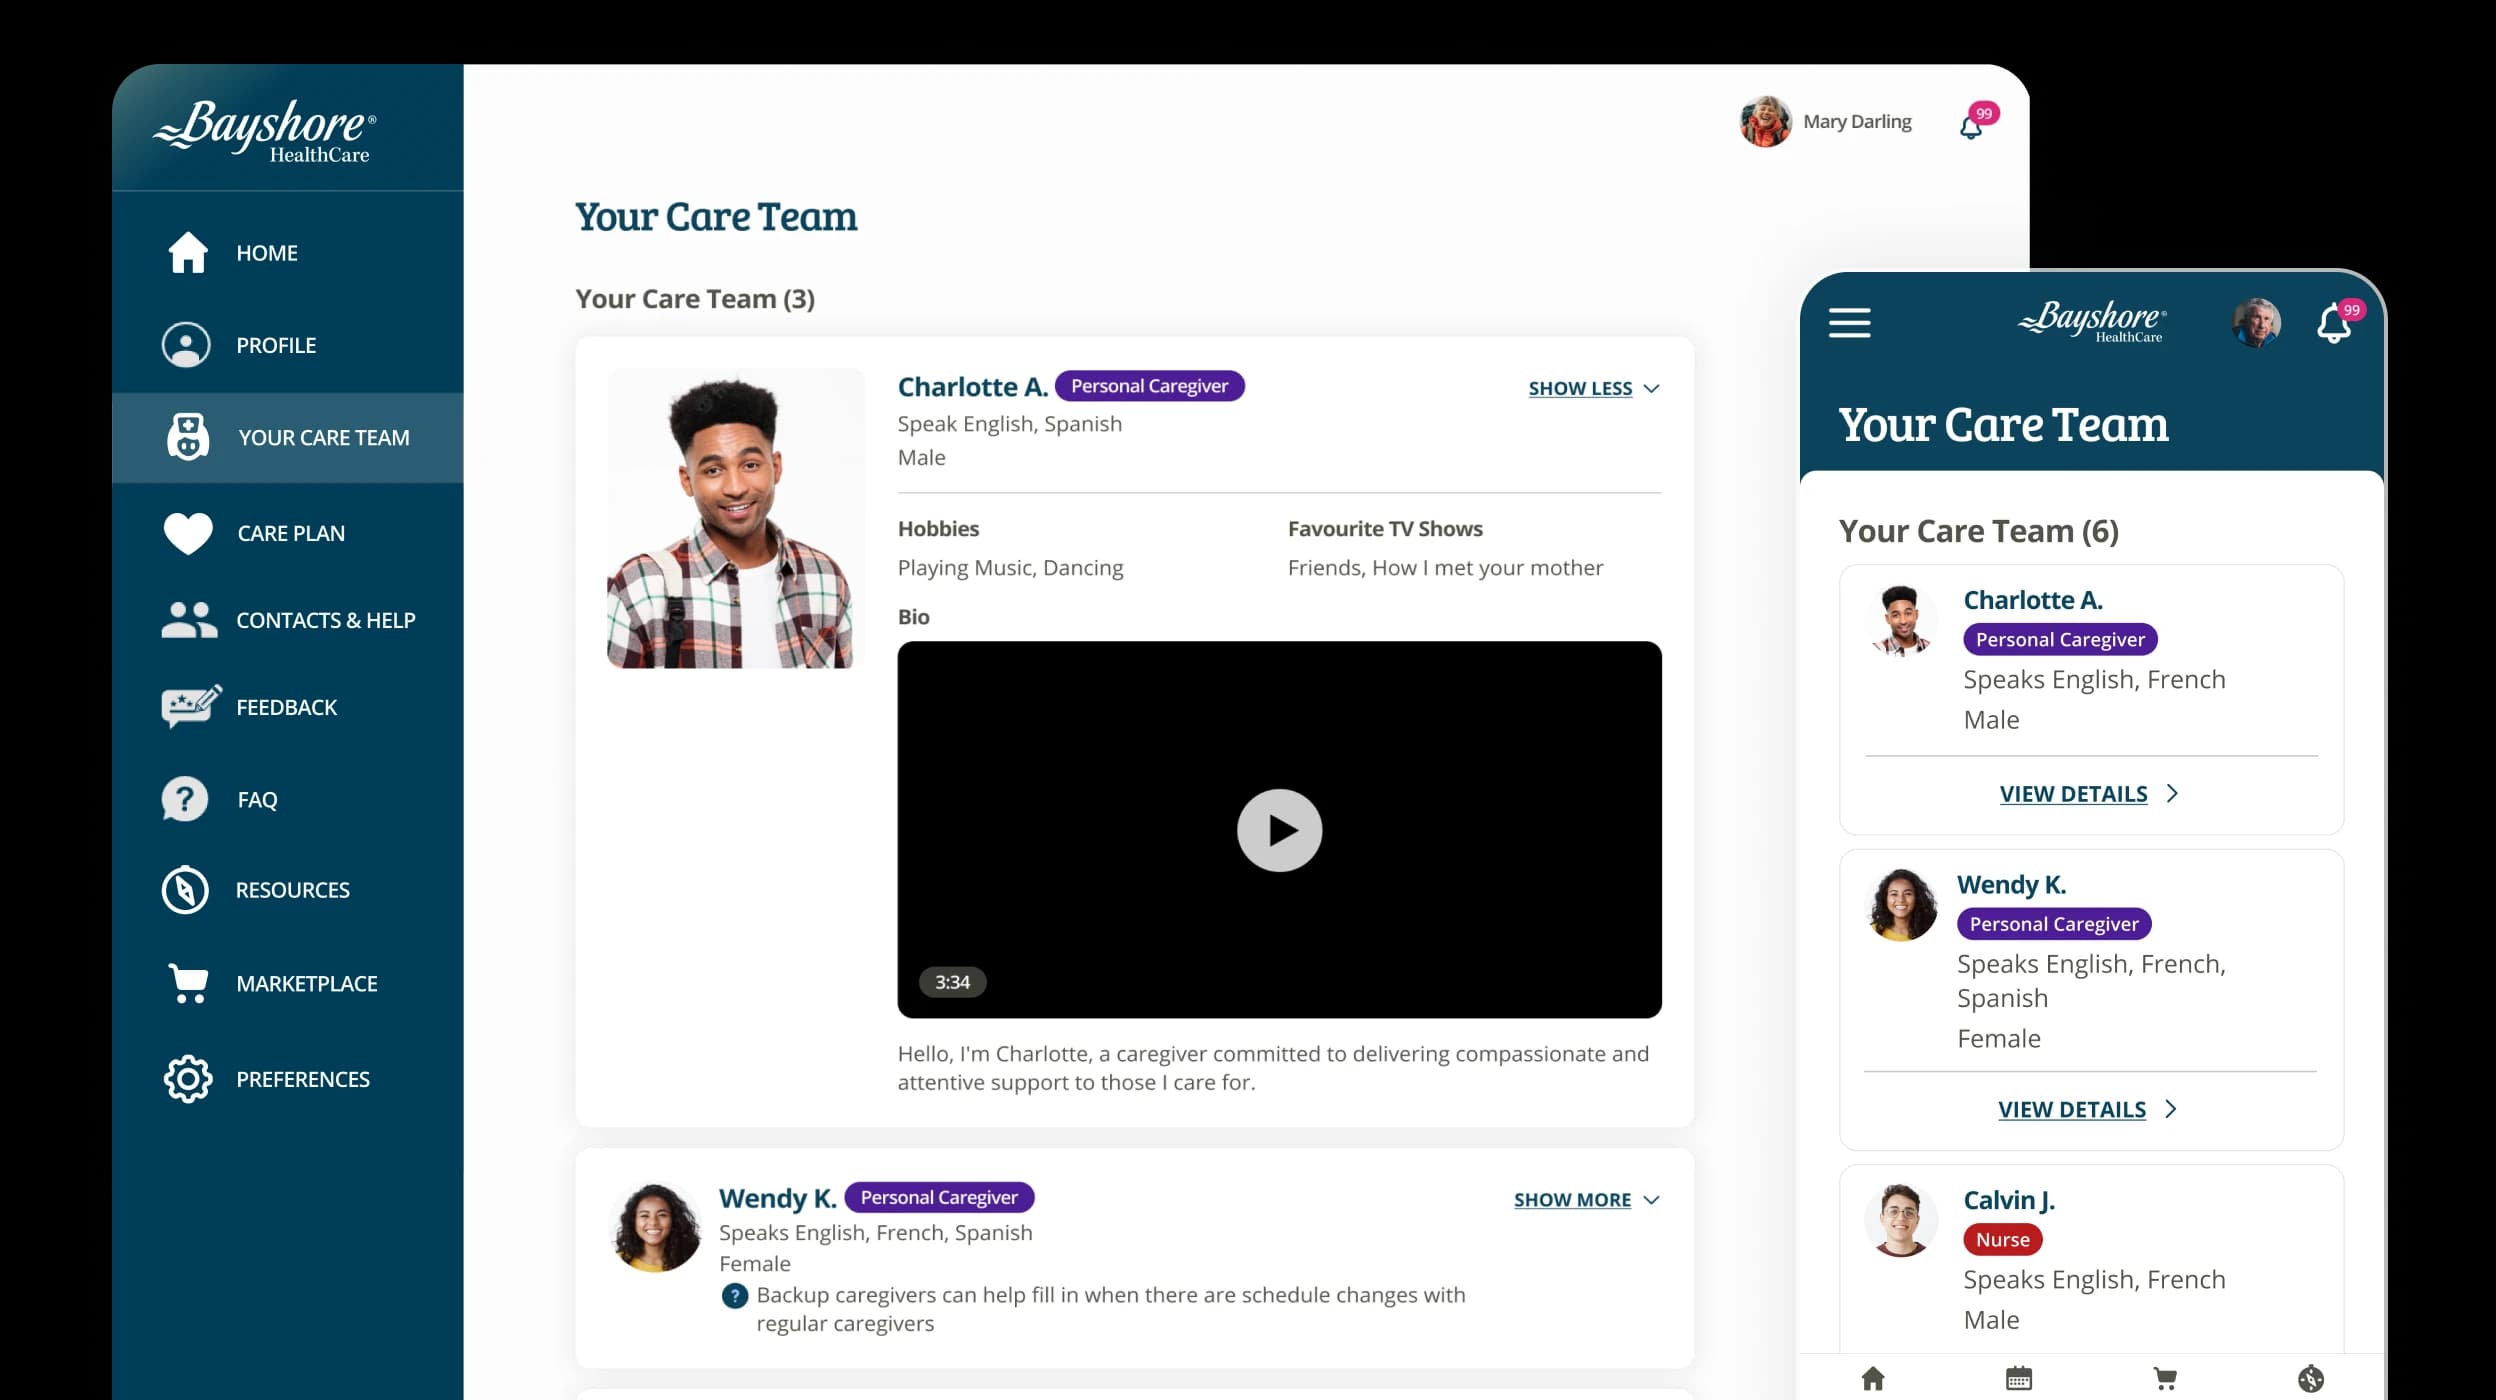Click Wendy K.'s round photo on desktop
This screenshot has width=2496, height=1400.
tap(655, 1227)
